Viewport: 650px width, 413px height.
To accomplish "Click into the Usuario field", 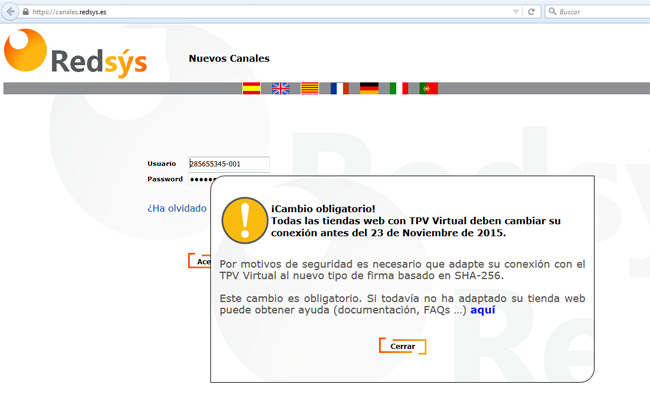I will 229,163.
